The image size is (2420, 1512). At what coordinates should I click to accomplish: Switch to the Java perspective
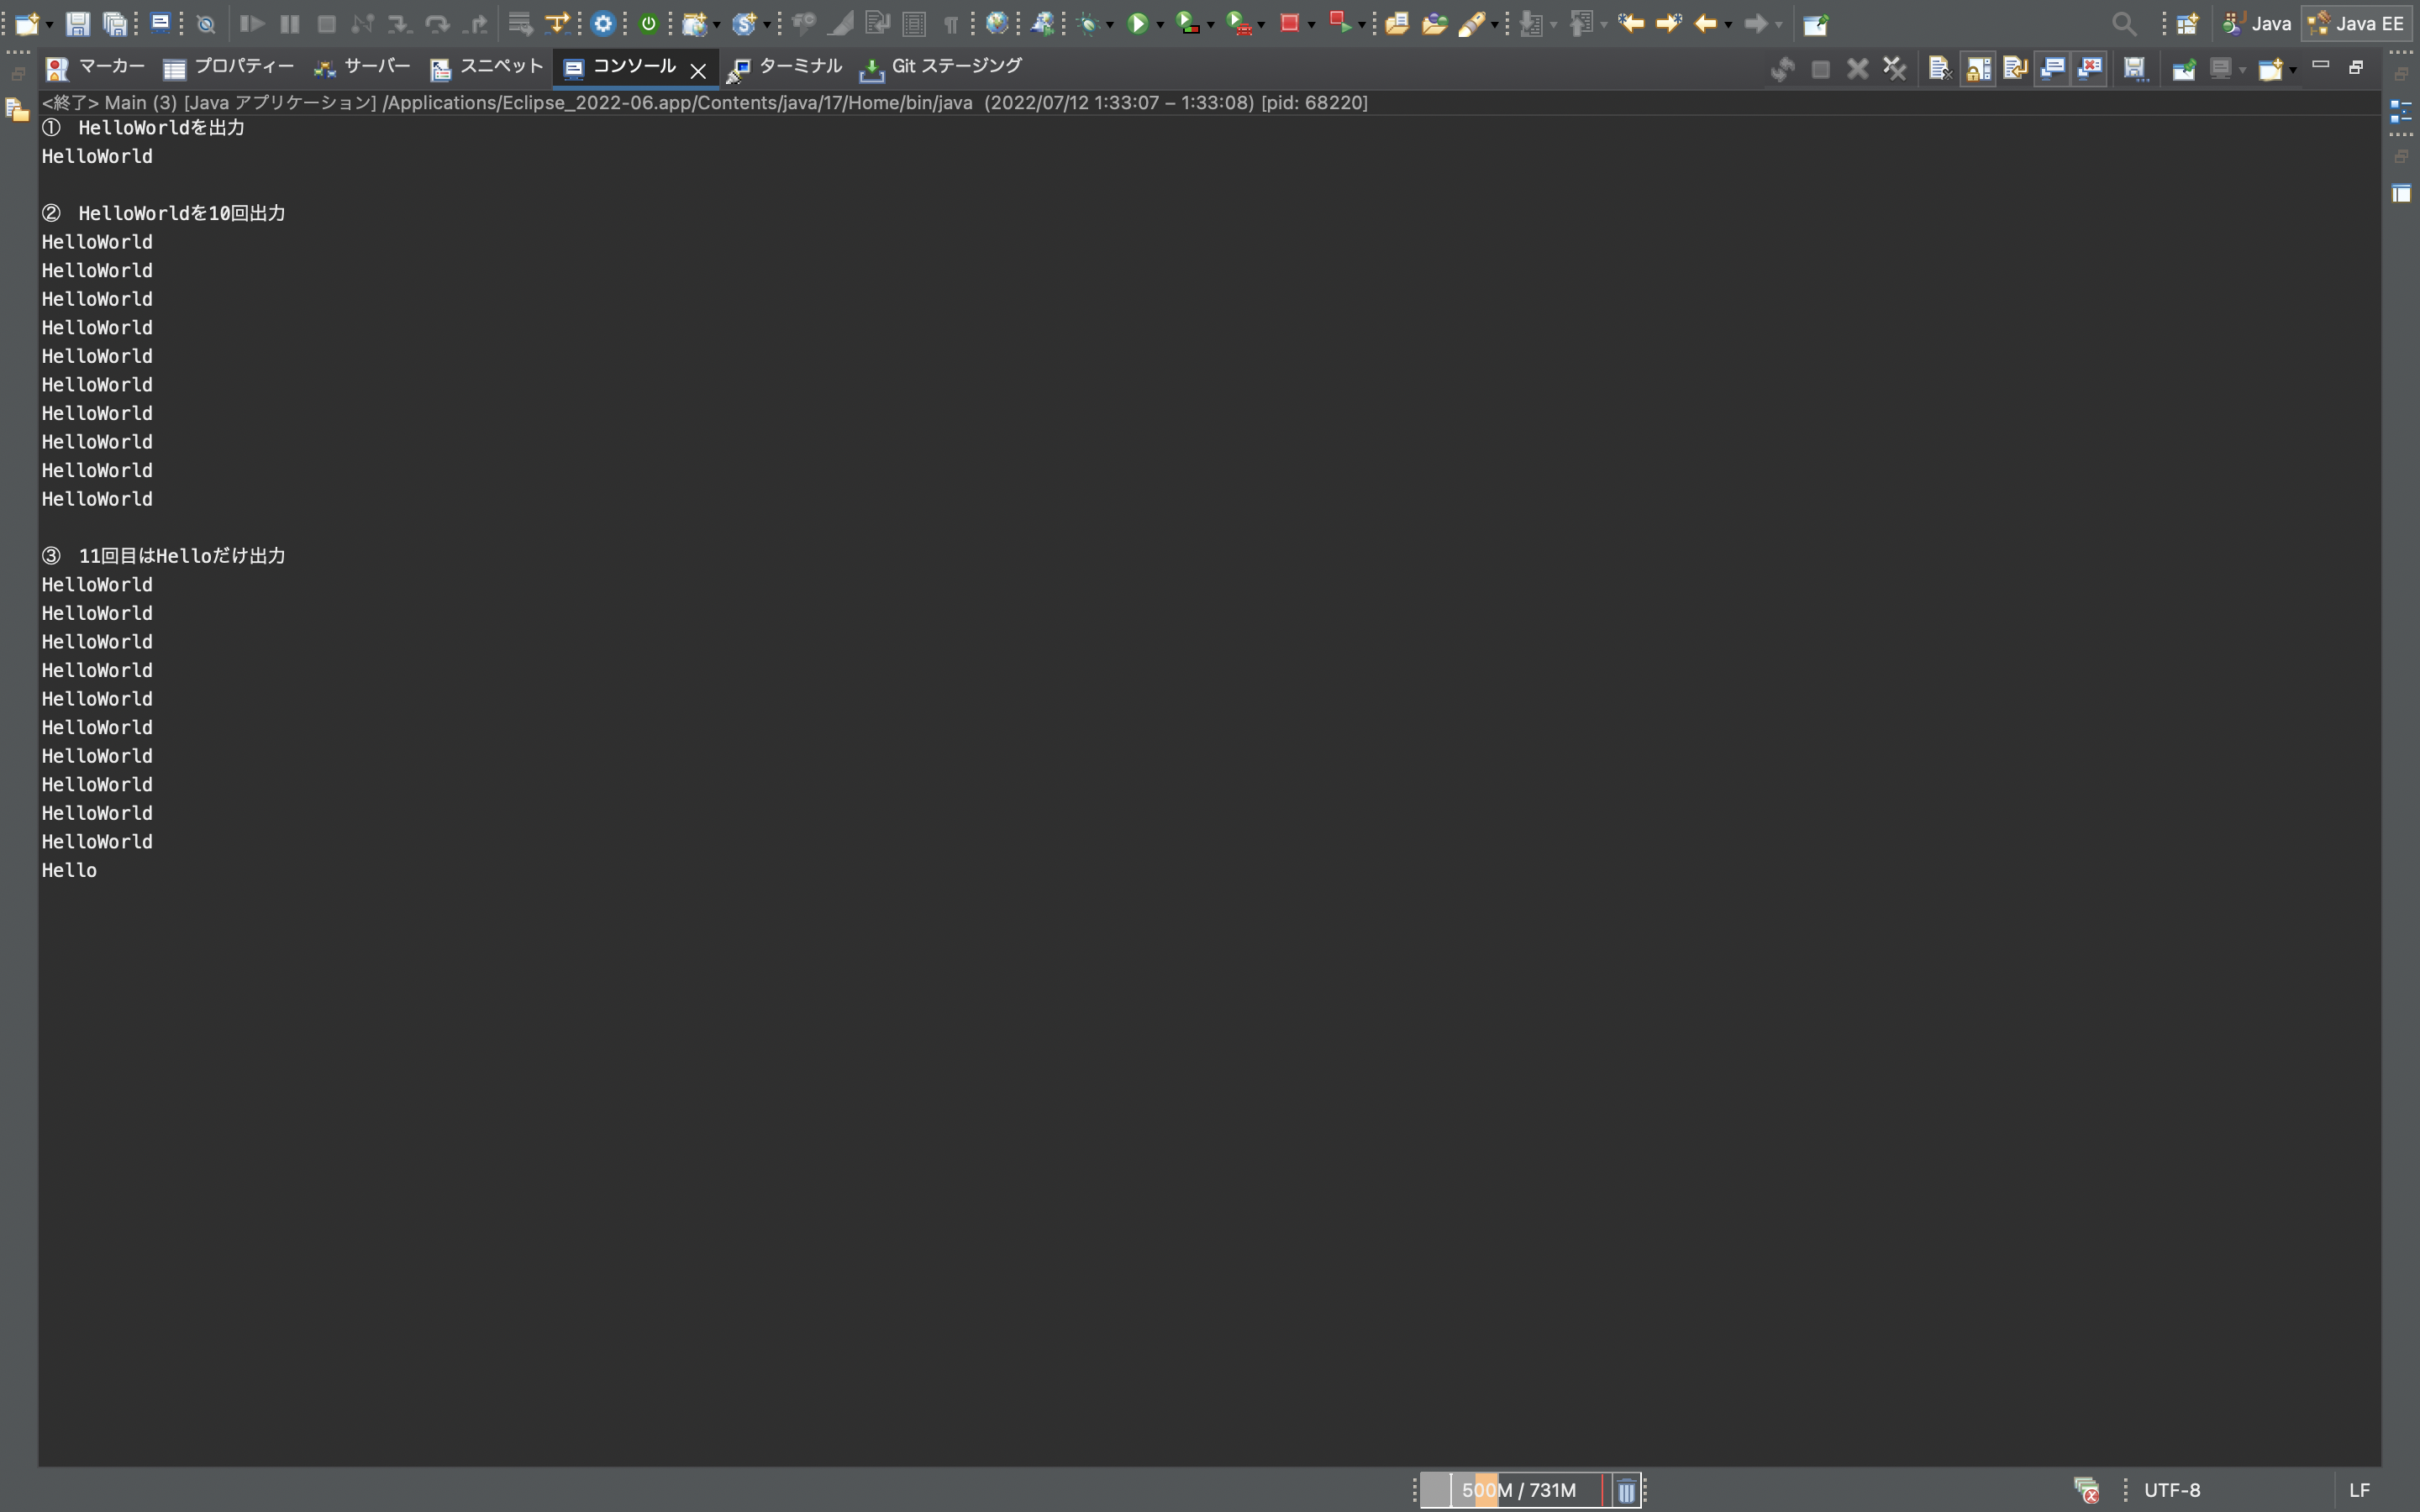[2258, 22]
